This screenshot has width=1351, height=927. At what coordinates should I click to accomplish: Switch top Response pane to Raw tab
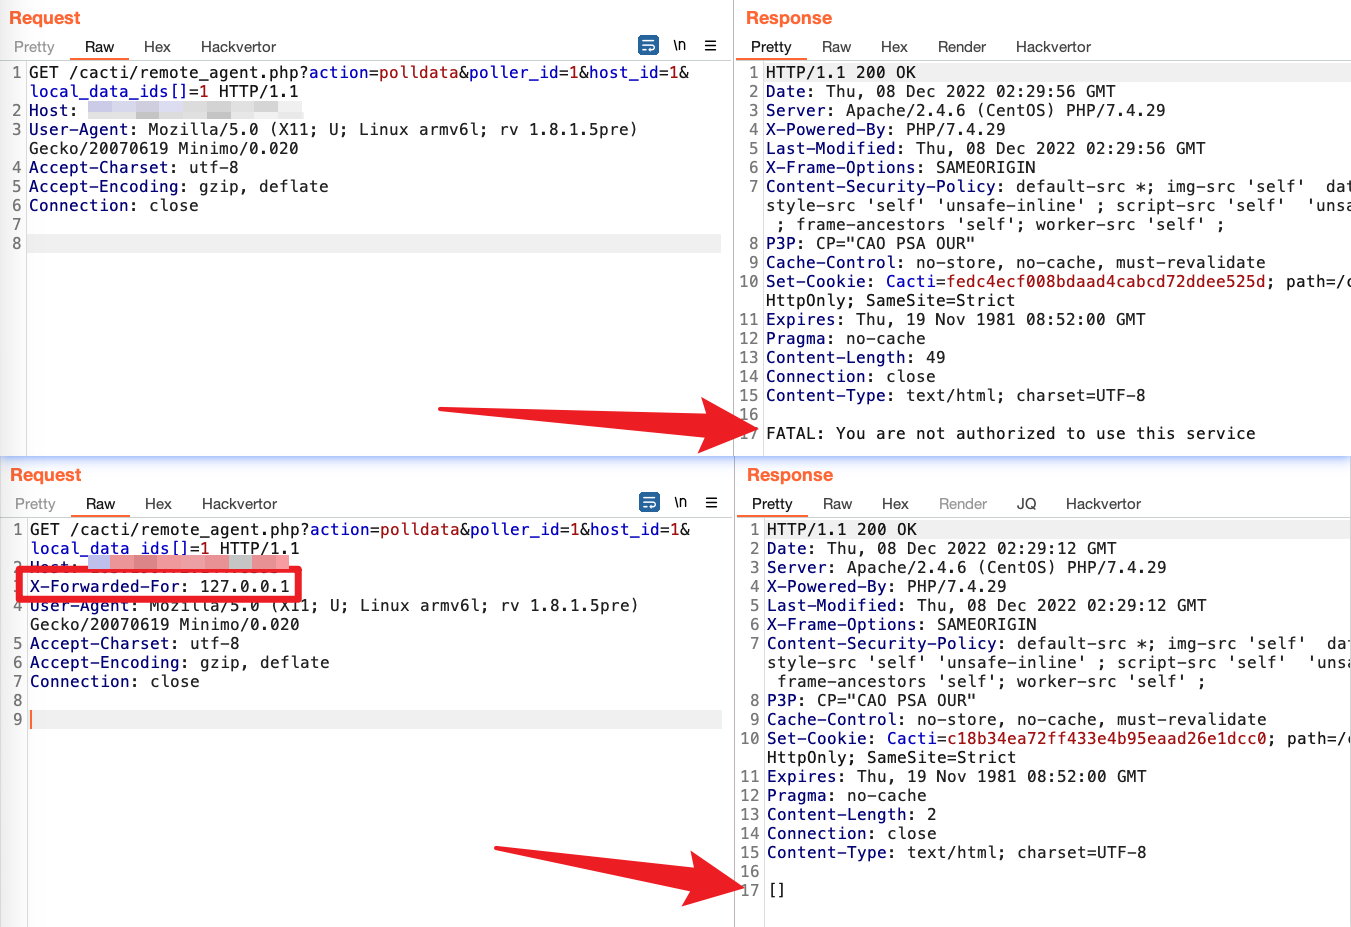[836, 47]
